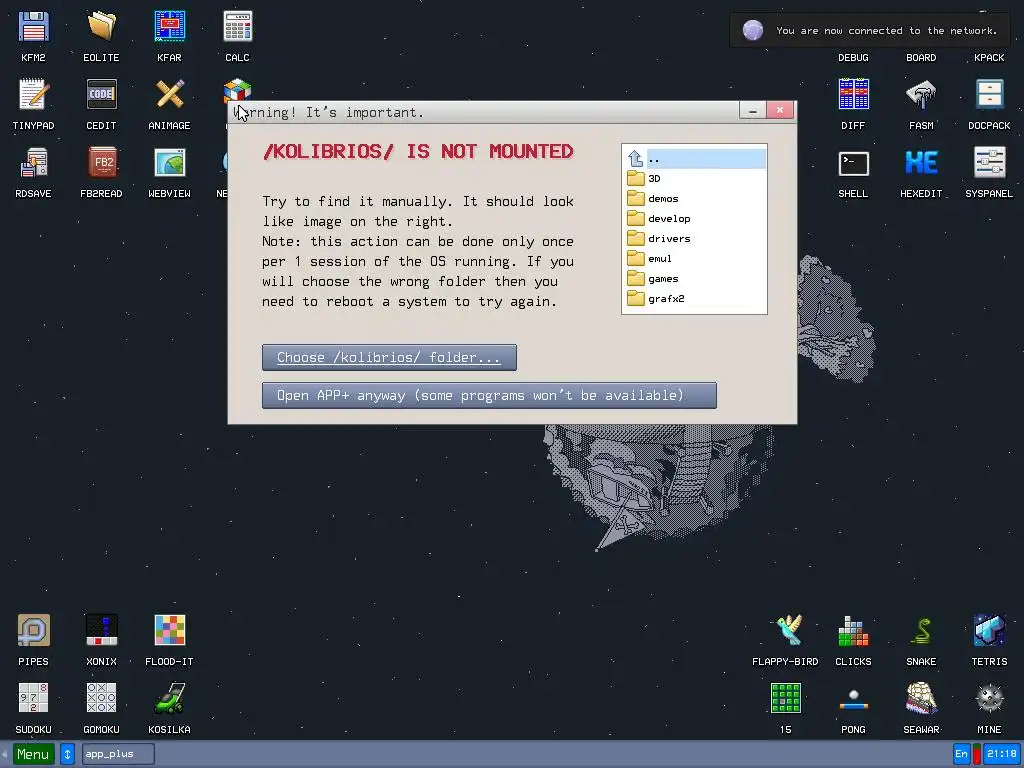Screen dimensions: 1024x768
Task: Click the network connected notification
Action: tap(872, 31)
